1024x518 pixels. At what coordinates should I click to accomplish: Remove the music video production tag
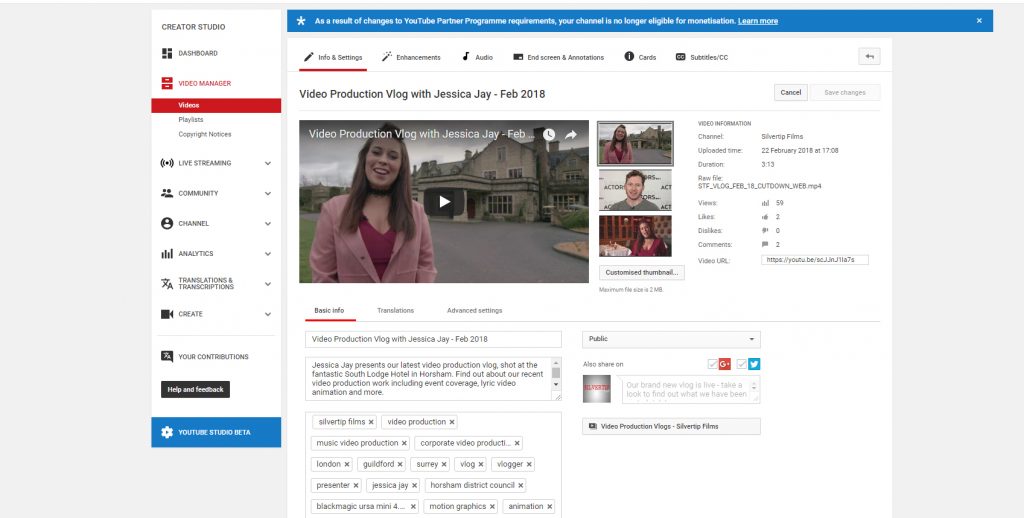tap(404, 444)
